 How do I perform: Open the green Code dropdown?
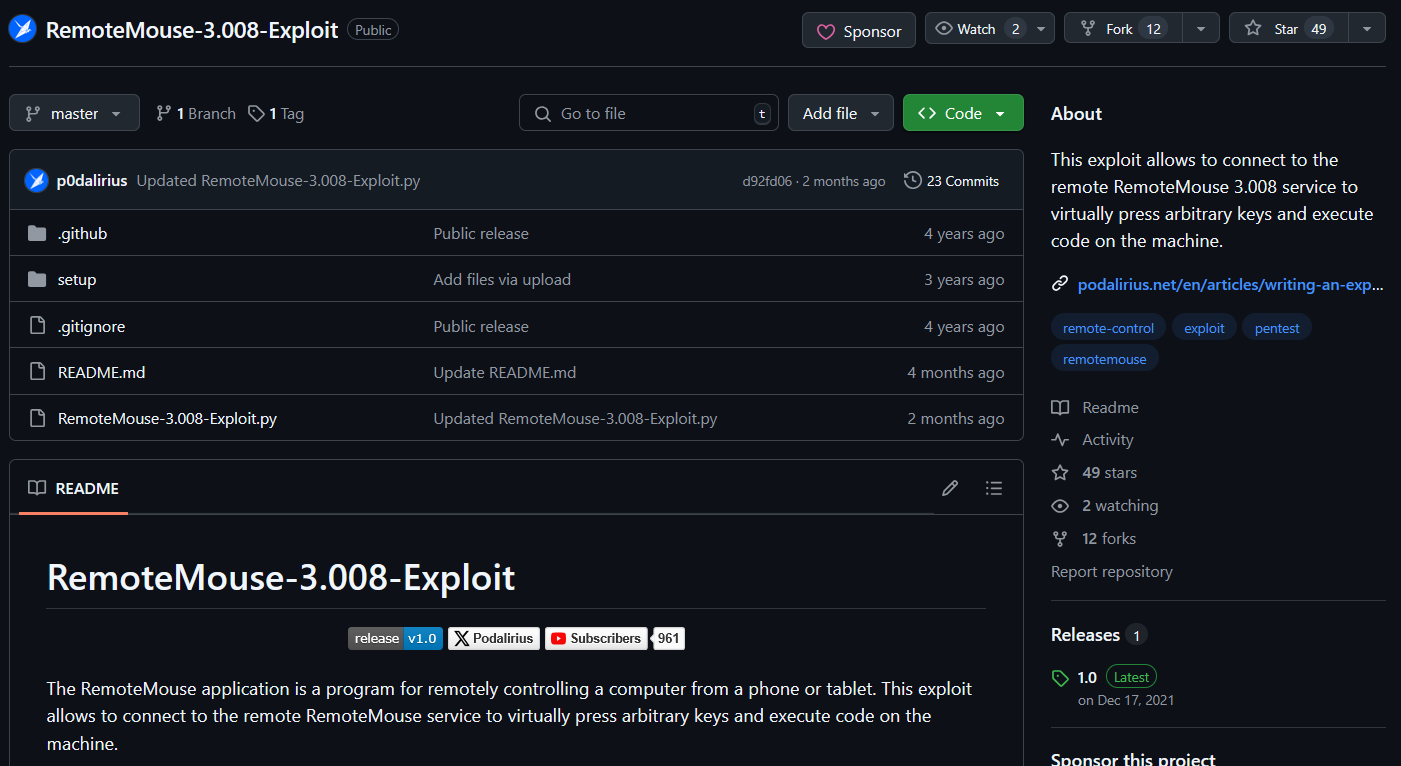pyautogui.click(x=963, y=113)
